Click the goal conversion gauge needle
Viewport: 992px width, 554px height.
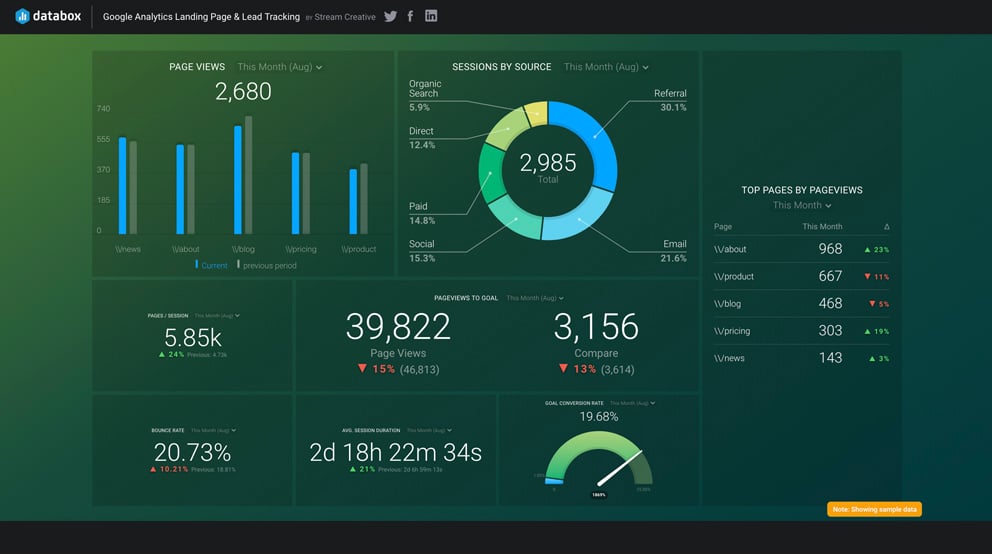[618, 470]
